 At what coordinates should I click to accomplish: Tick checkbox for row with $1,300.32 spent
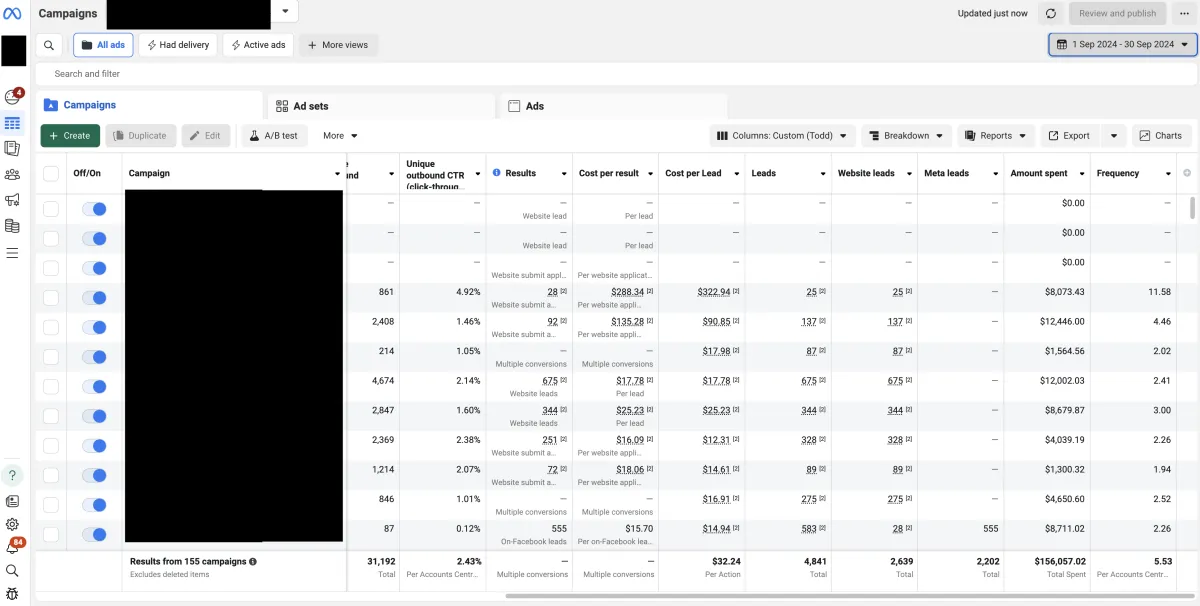click(x=51, y=475)
